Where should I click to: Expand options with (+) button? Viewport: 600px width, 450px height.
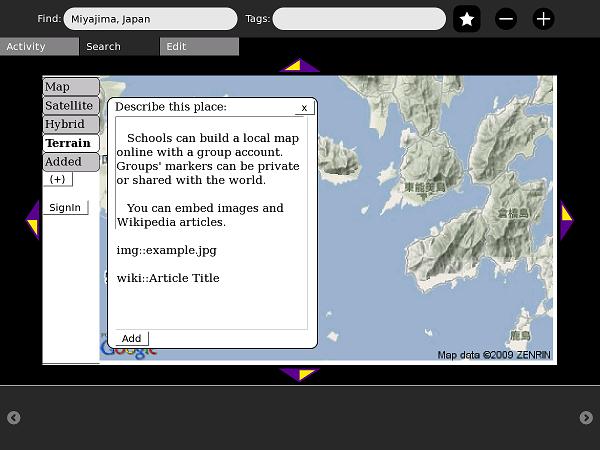click(57, 179)
